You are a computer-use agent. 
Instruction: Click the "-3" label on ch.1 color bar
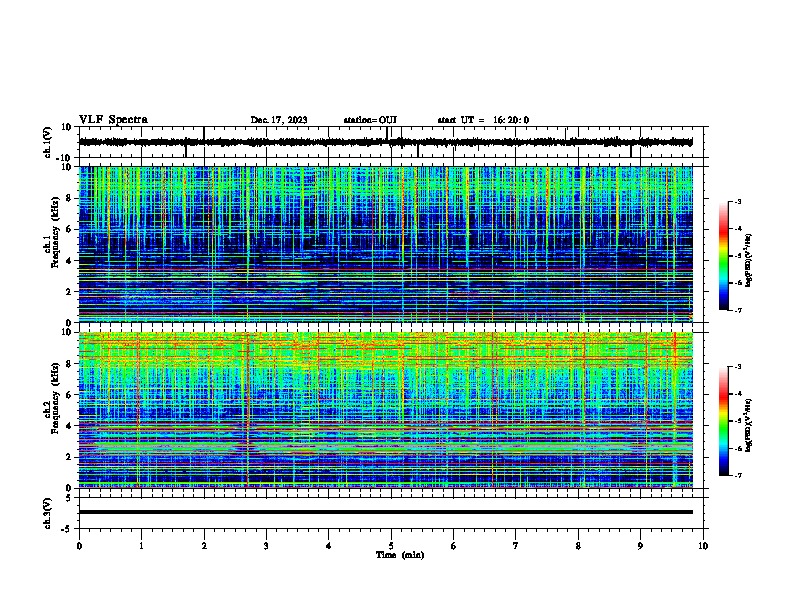(x=737, y=201)
